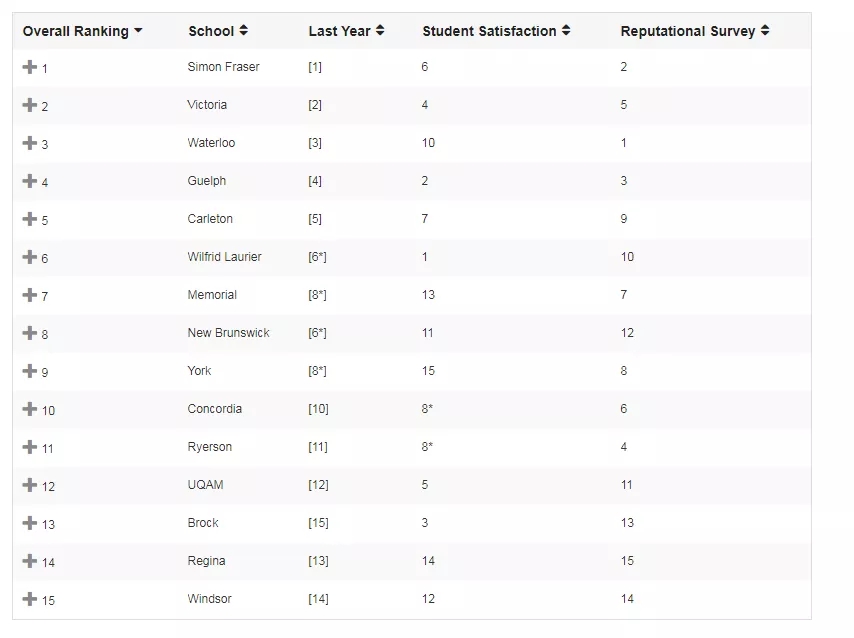Sort by Student Satisfaction header

click(x=496, y=31)
